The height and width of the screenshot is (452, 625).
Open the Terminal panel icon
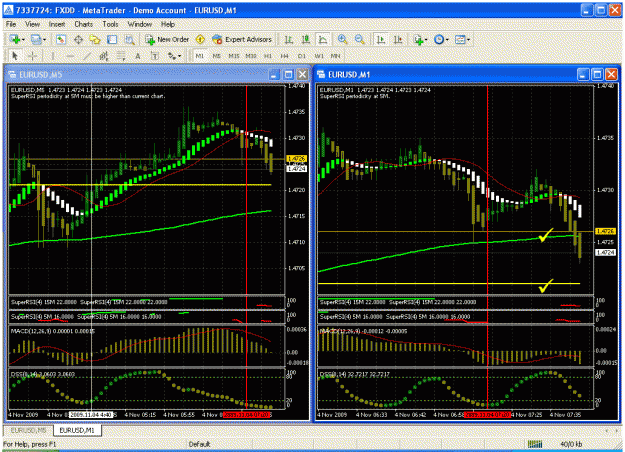tap(112, 39)
